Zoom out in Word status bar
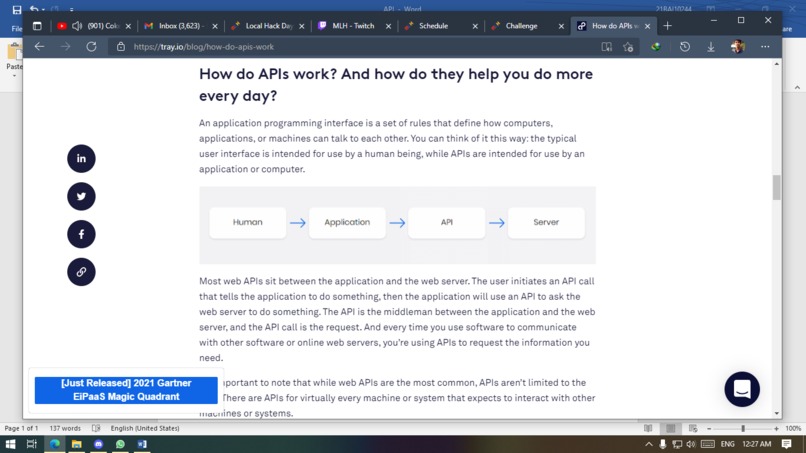 pyautogui.click(x=709, y=428)
